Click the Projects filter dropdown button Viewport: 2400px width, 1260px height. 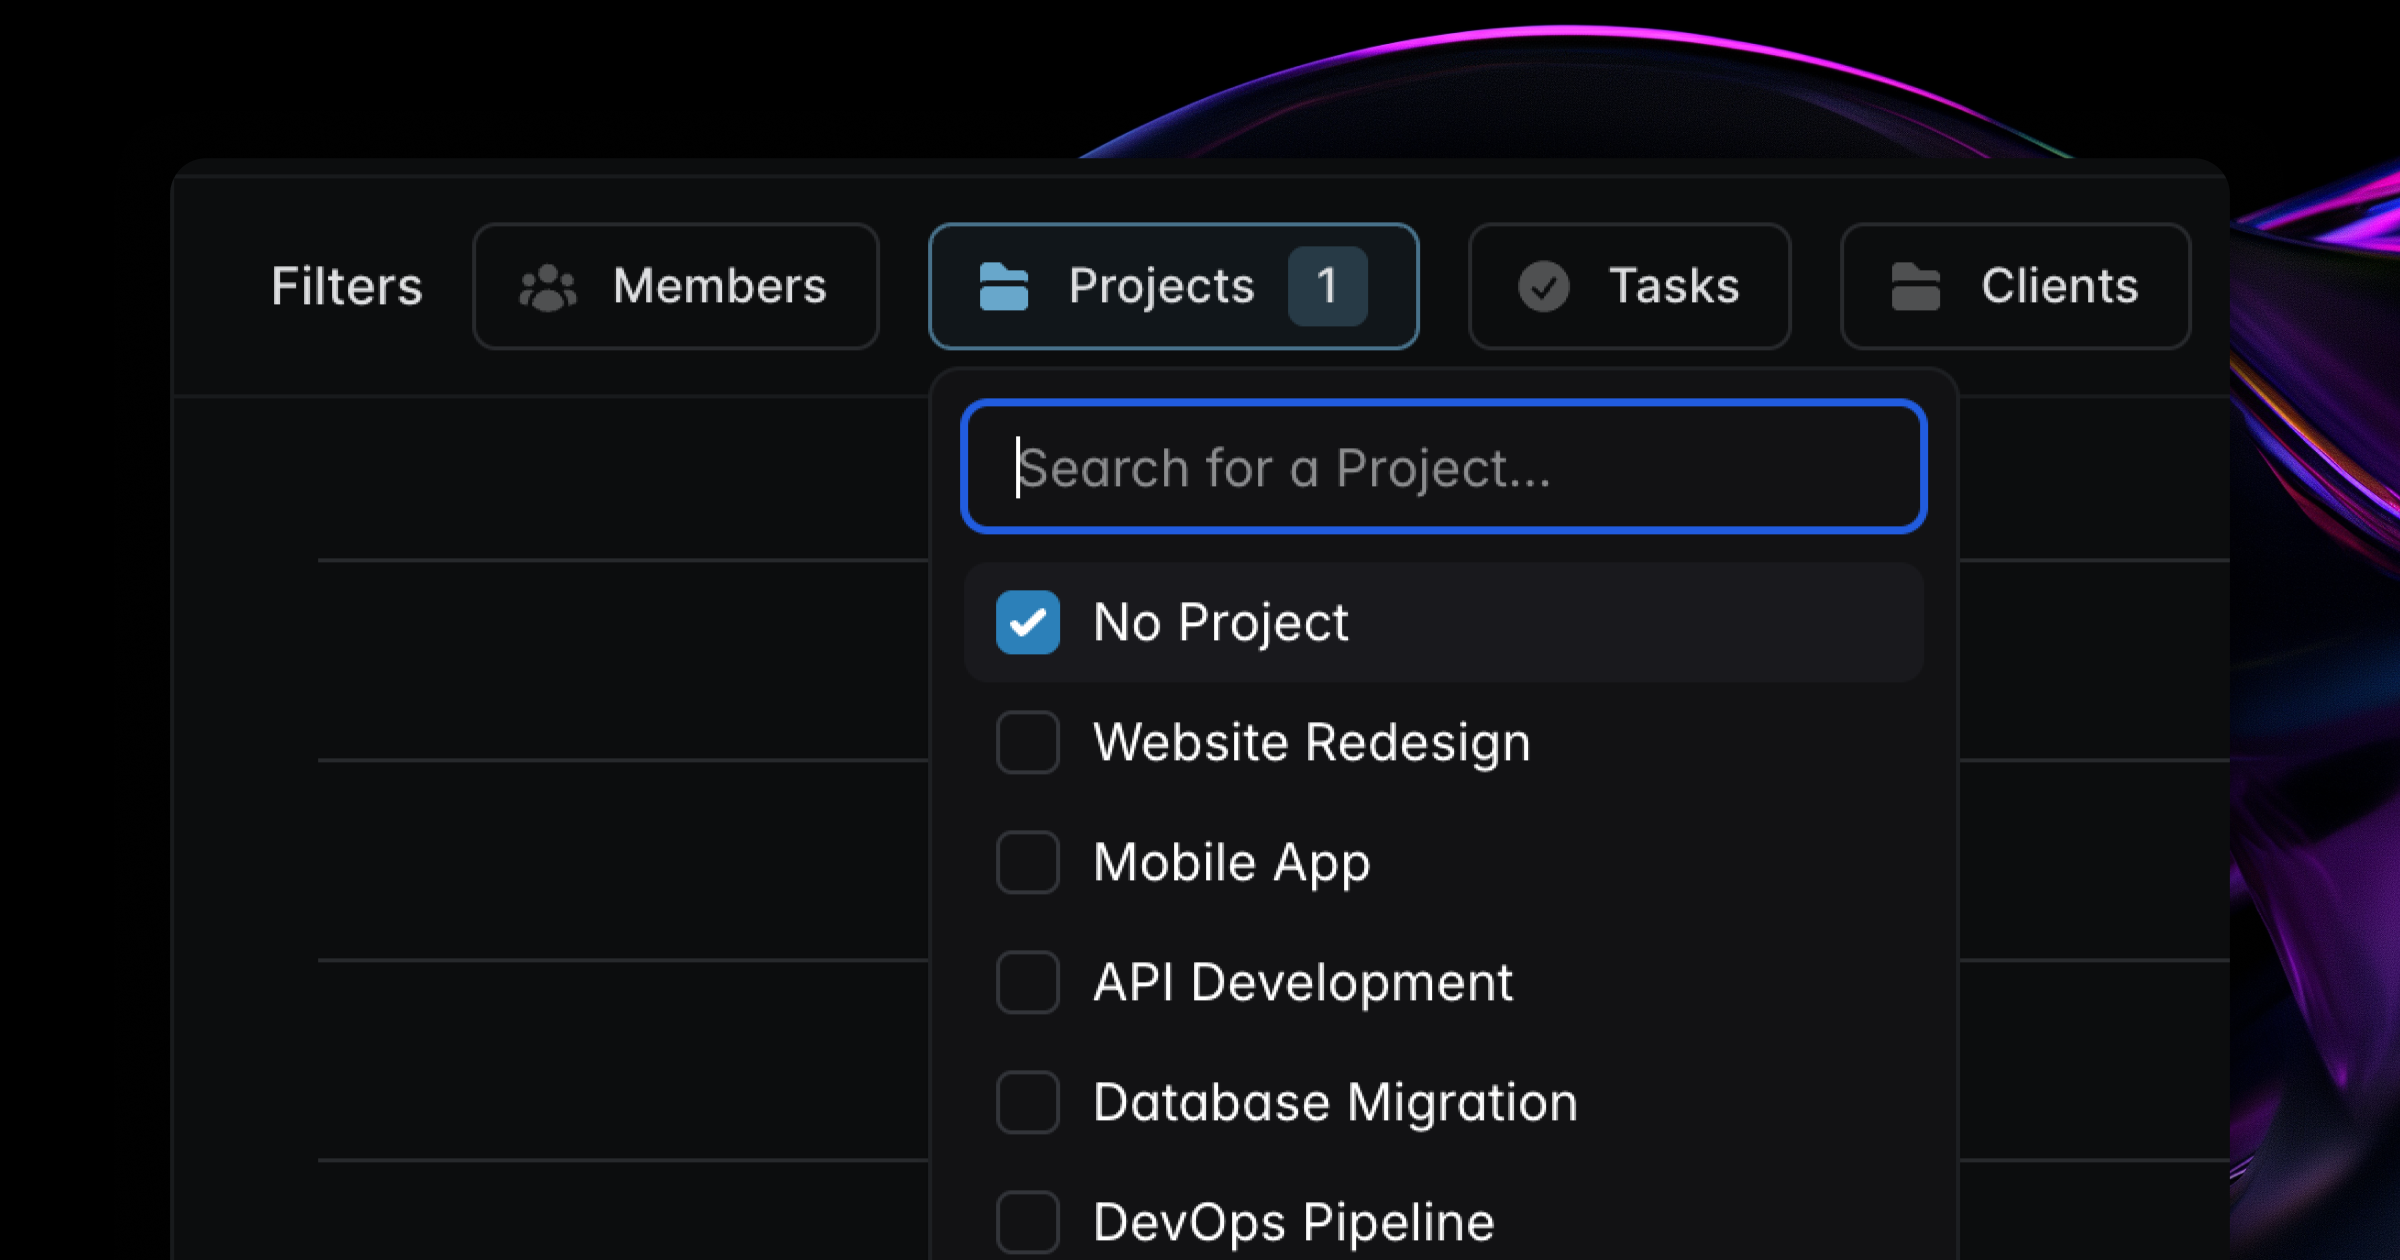(1173, 286)
